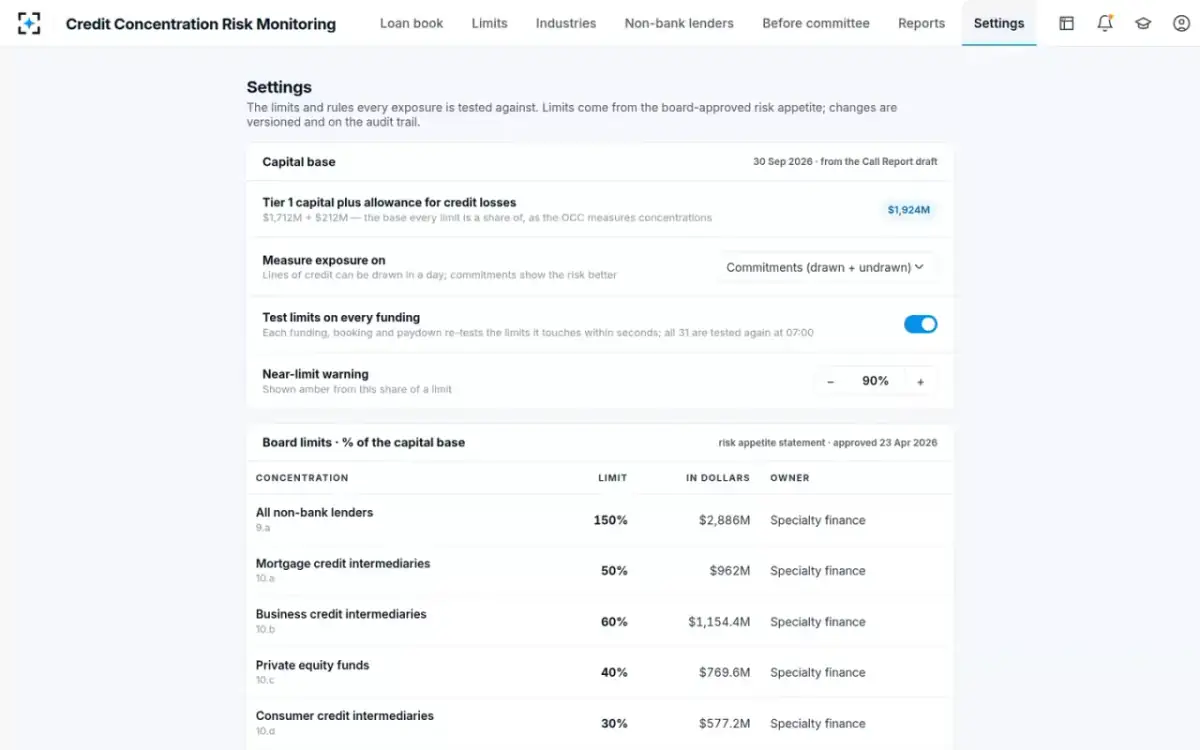Click the 40% limit value
This screenshot has width=1200, height=750.
[614, 673]
